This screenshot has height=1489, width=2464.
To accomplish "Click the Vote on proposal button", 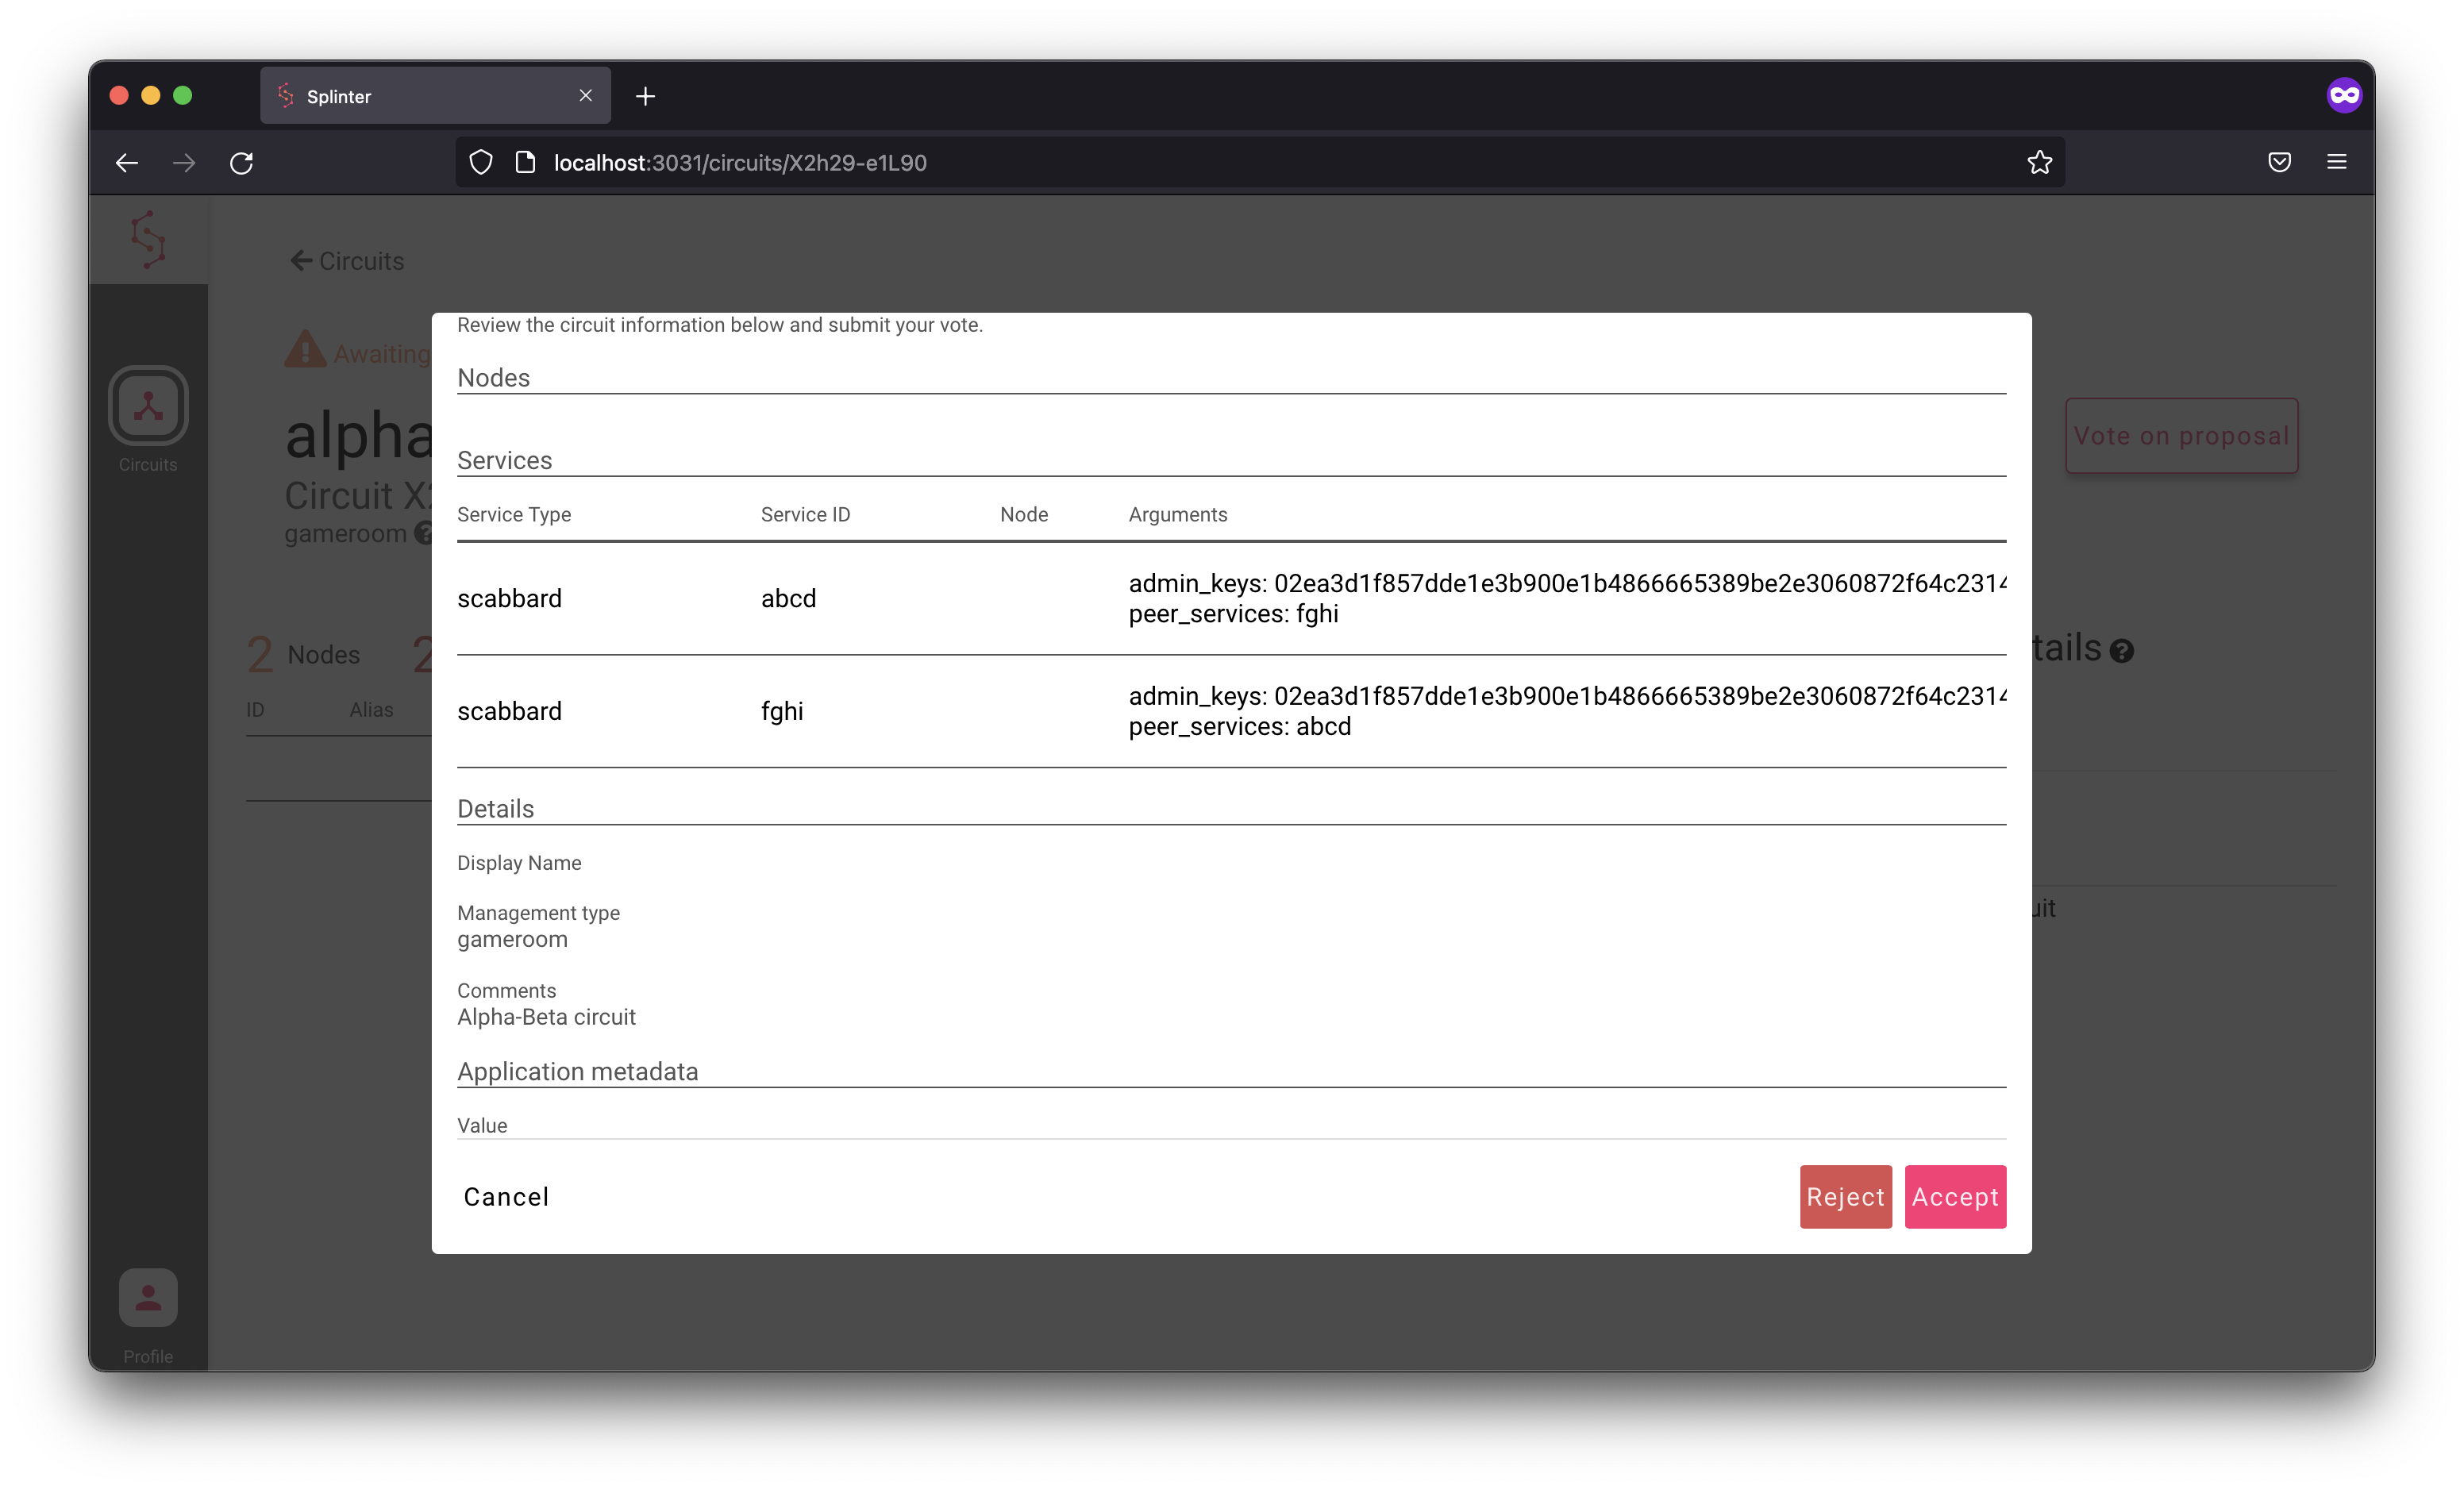I will (x=2181, y=436).
